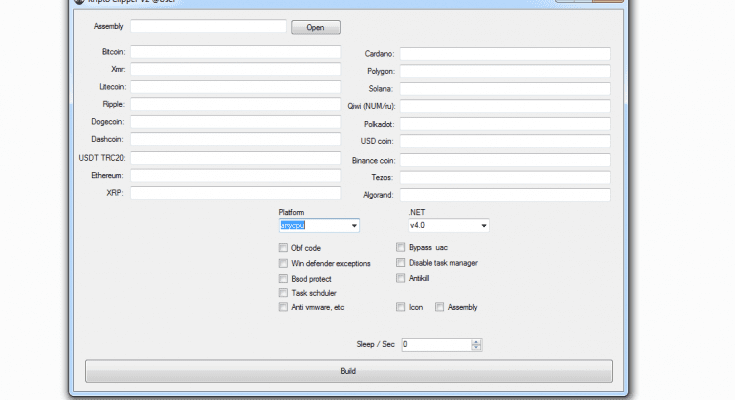Click into the Solana text box
The image size is (735, 400).
pyautogui.click(x=505, y=89)
